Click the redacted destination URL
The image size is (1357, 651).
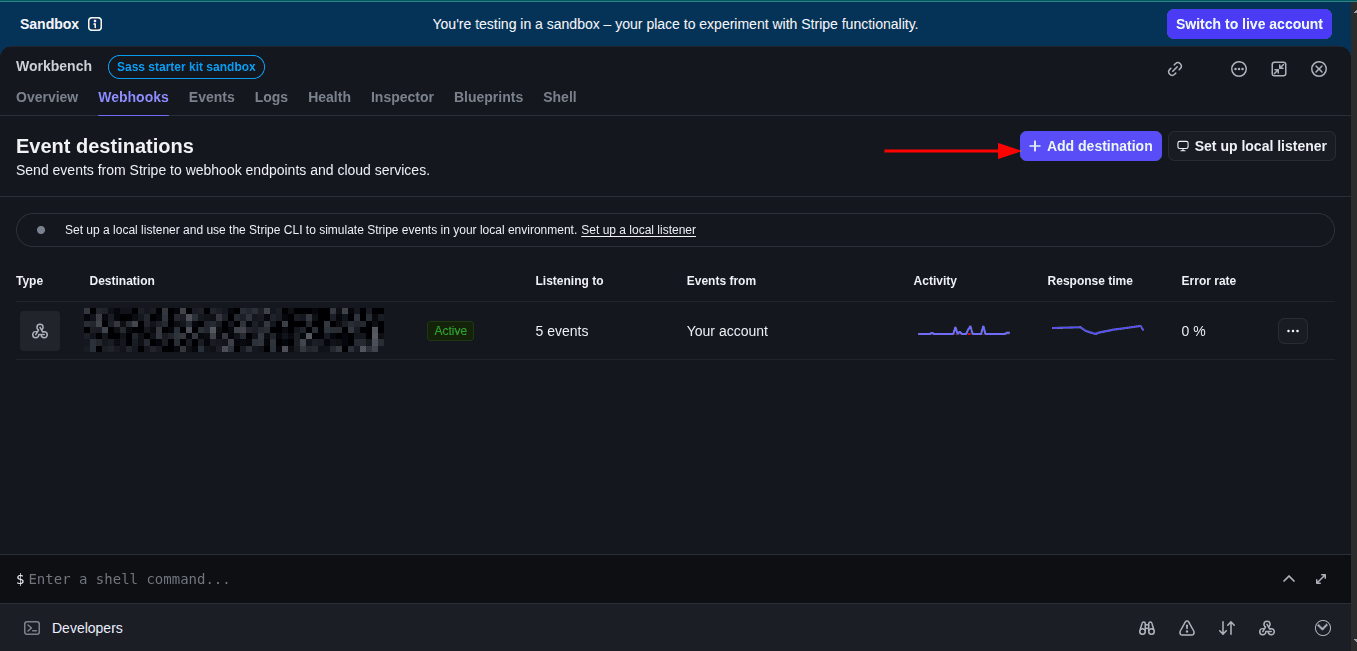tap(234, 330)
